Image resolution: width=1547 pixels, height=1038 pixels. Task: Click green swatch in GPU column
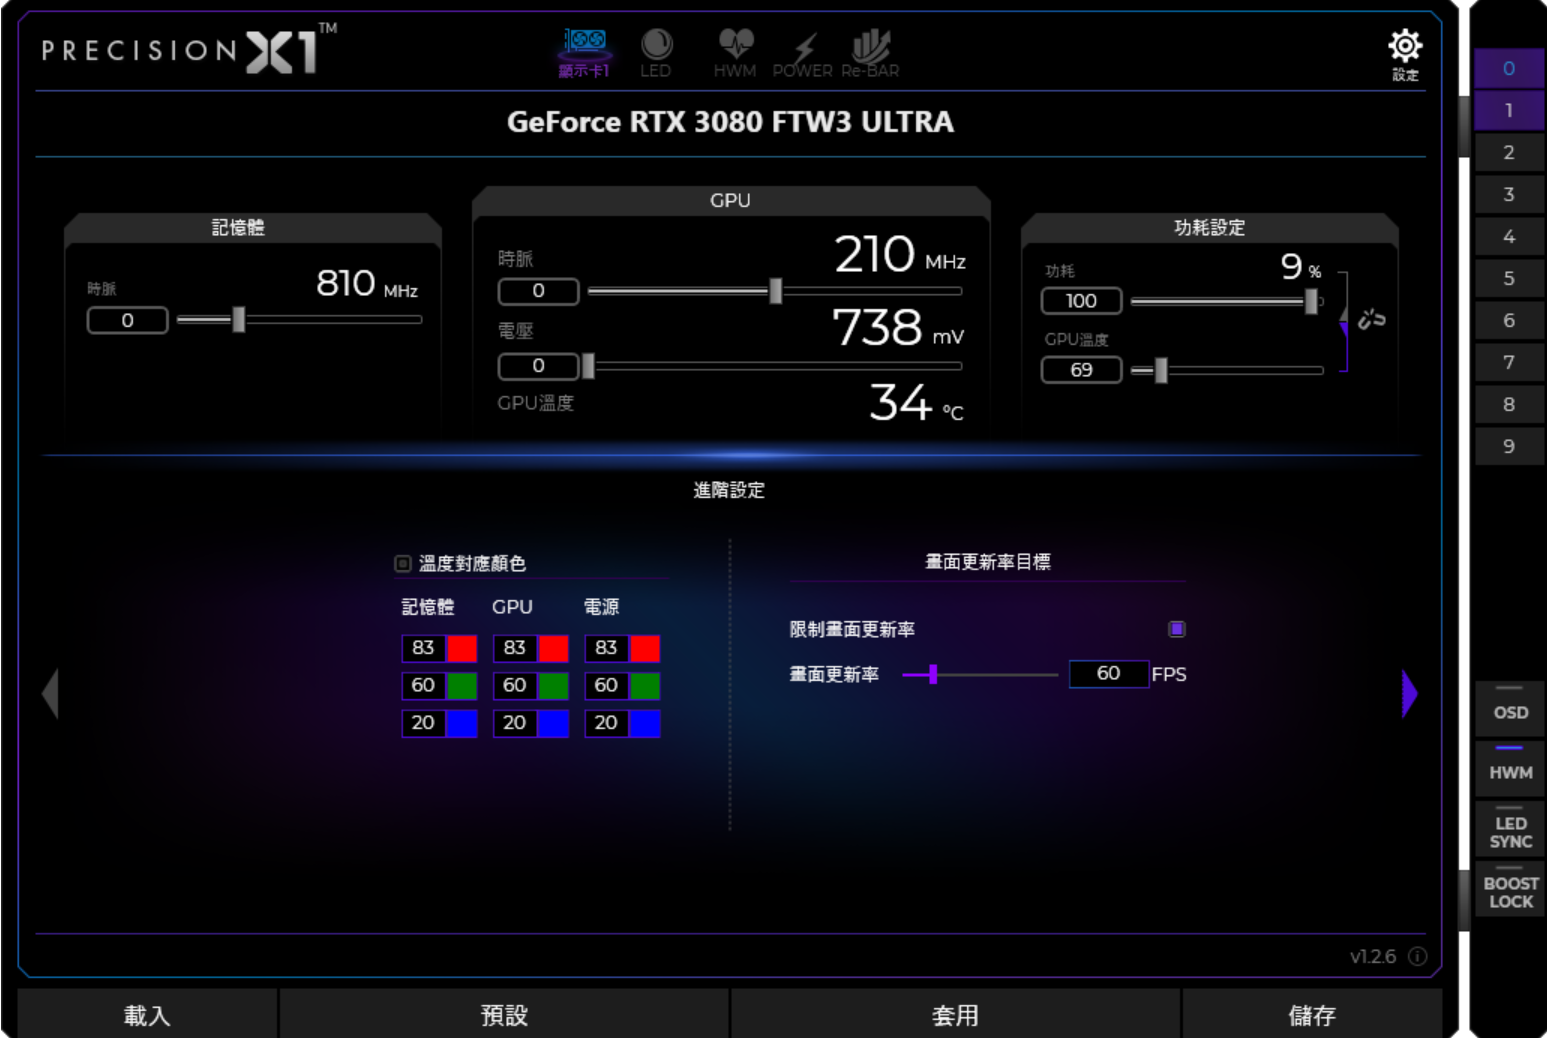553,686
